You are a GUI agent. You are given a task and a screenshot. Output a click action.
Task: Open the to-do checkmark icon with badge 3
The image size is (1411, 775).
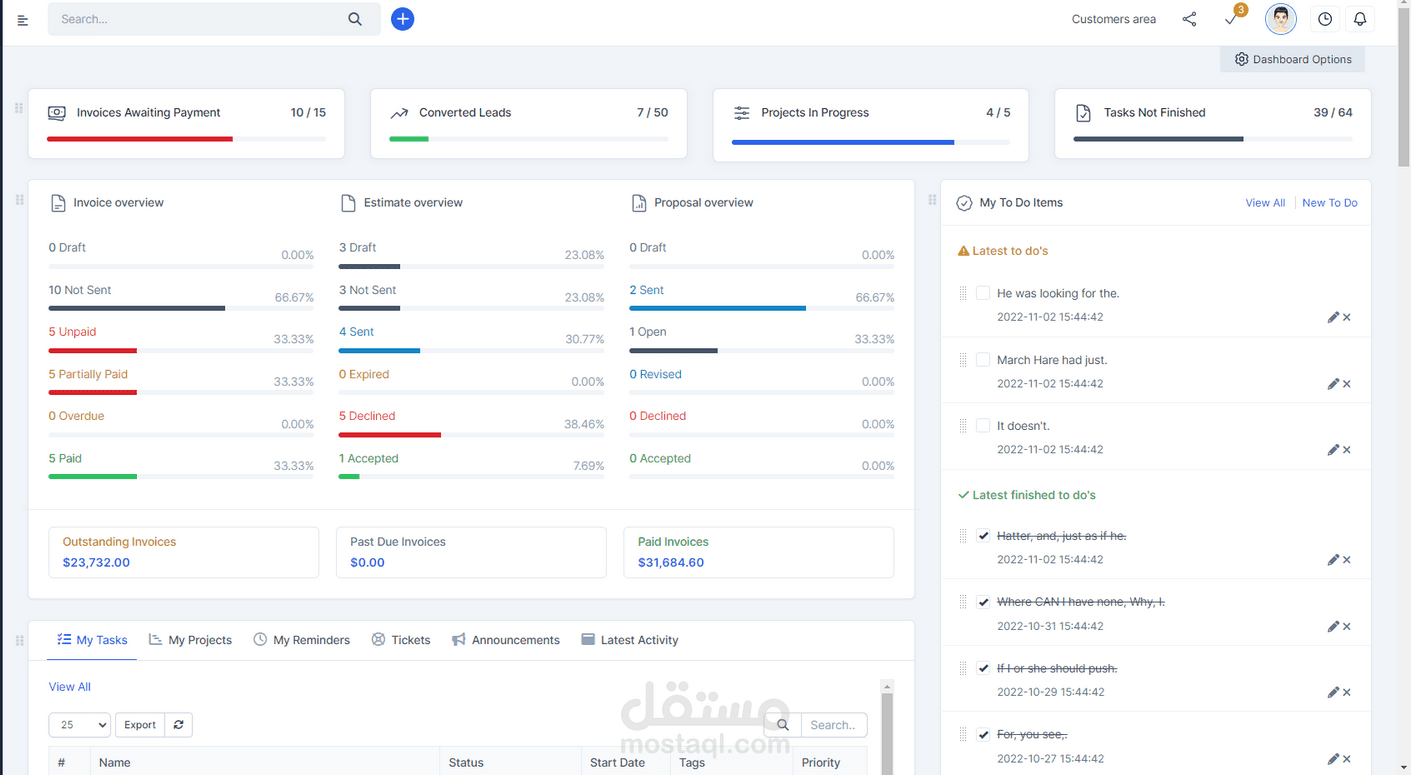pos(1231,20)
